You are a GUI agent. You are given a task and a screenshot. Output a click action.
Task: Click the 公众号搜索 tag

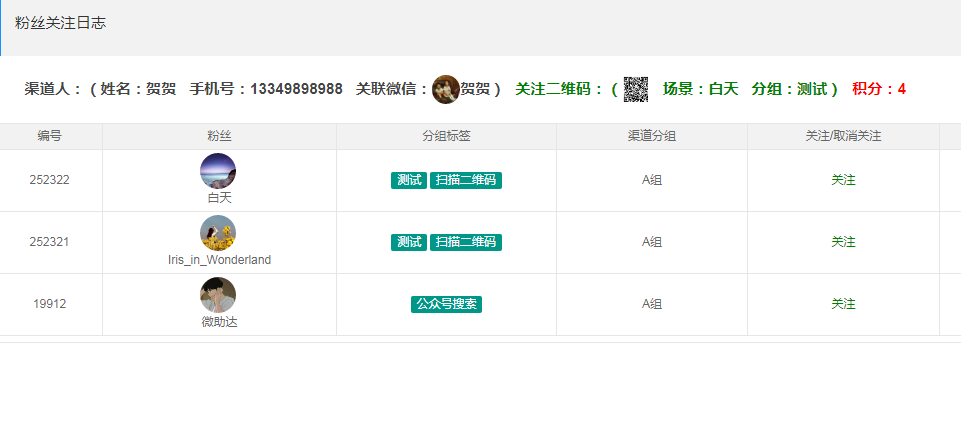click(x=446, y=304)
